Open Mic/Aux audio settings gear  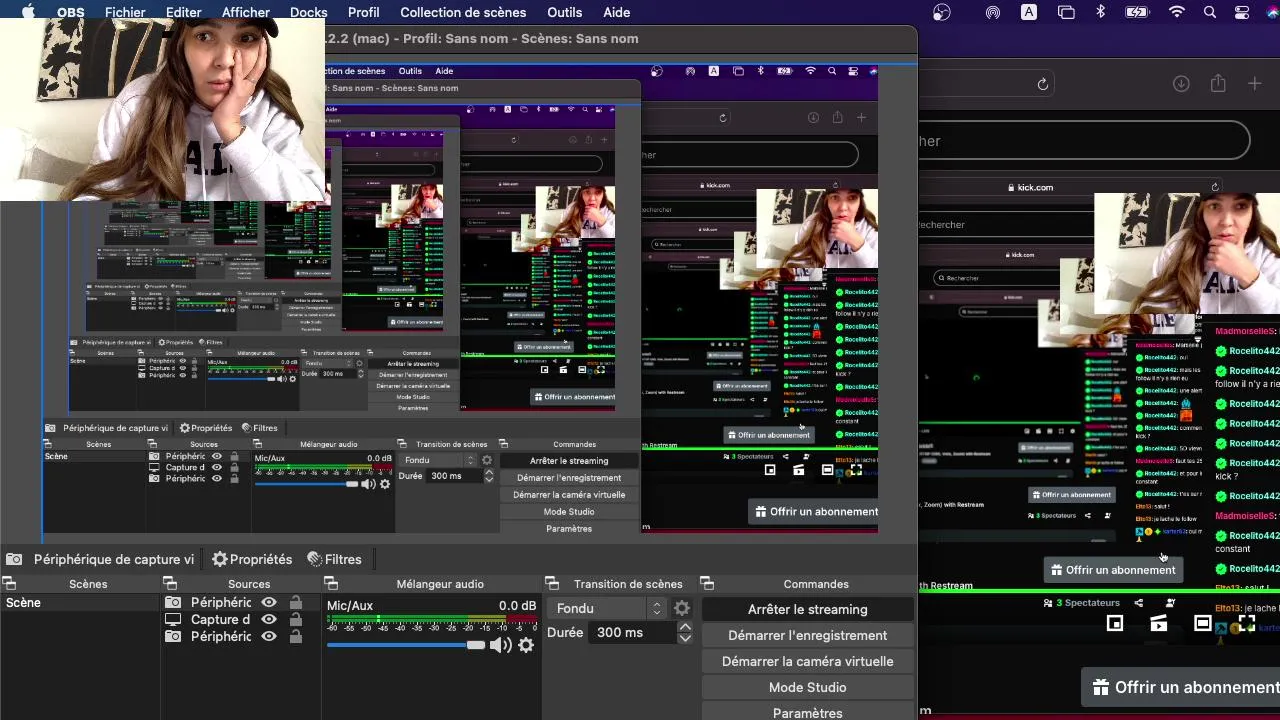coord(526,645)
